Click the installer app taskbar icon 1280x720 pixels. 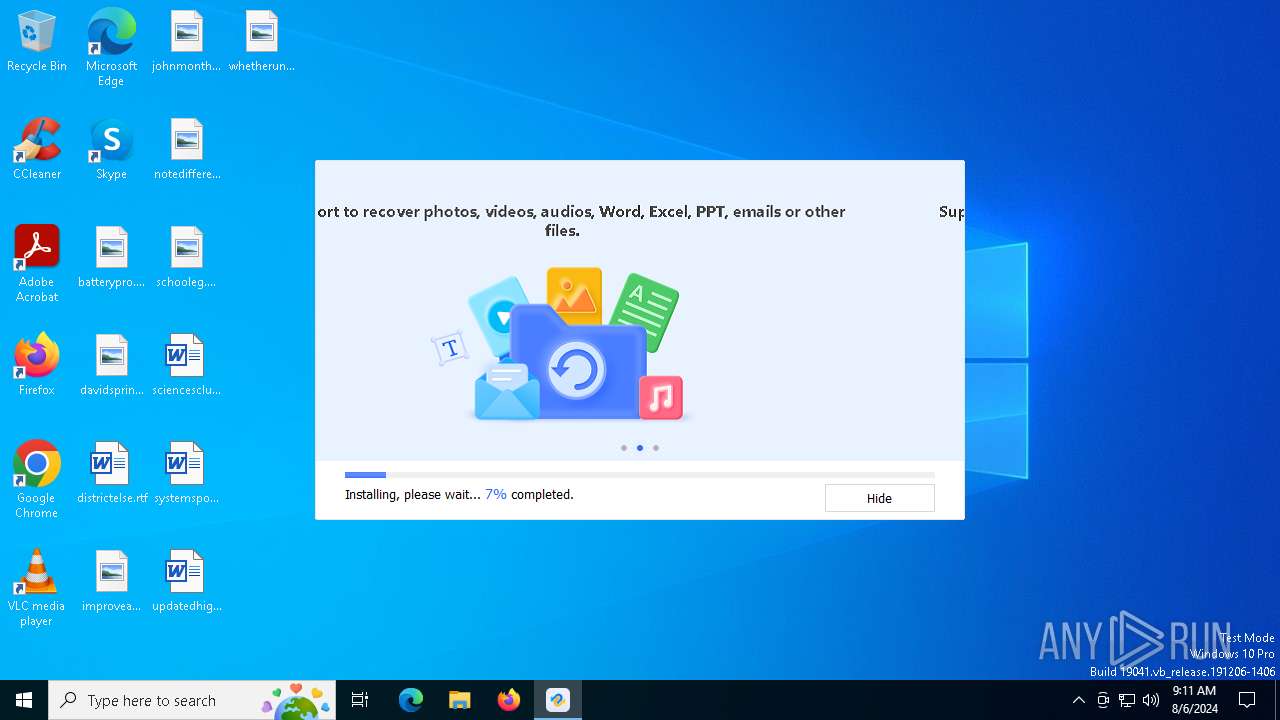click(558, 700)
